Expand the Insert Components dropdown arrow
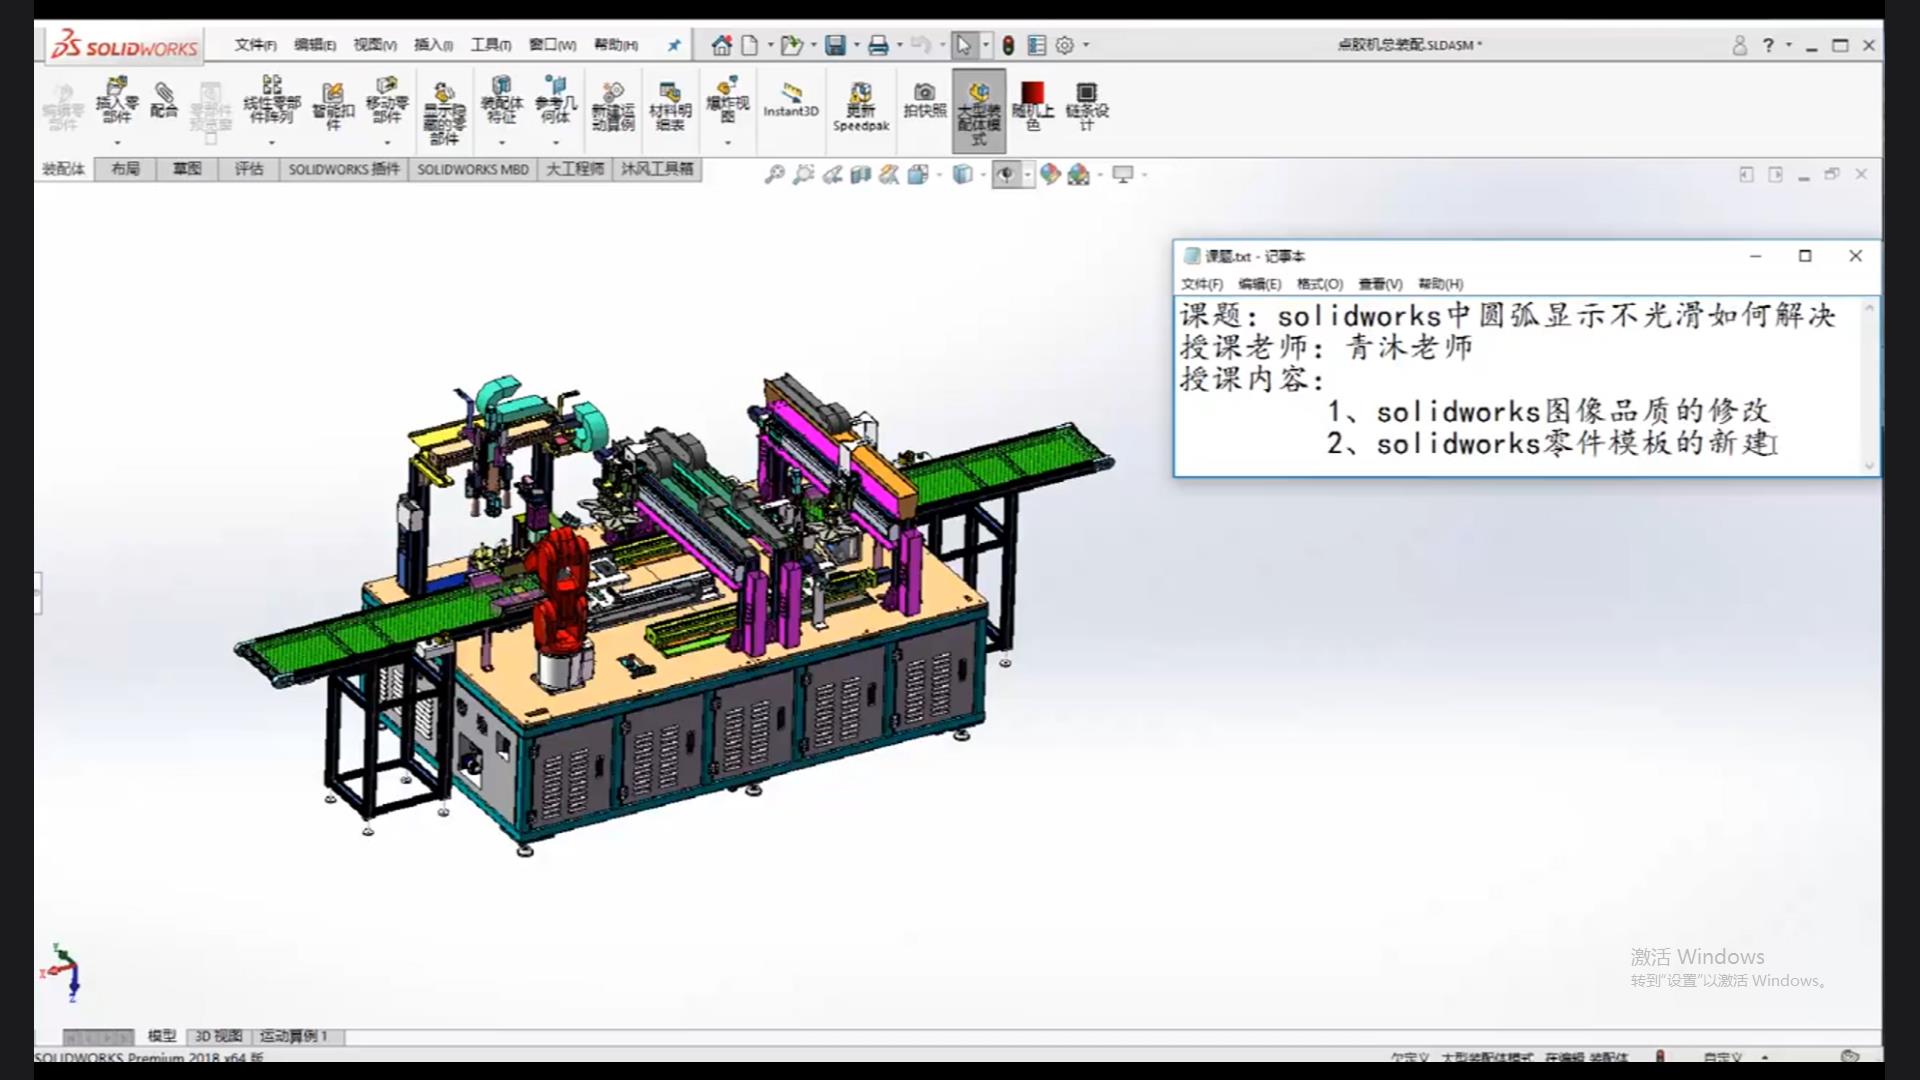The width and height of the screenshot is (1920, 1080). [117, 142]
